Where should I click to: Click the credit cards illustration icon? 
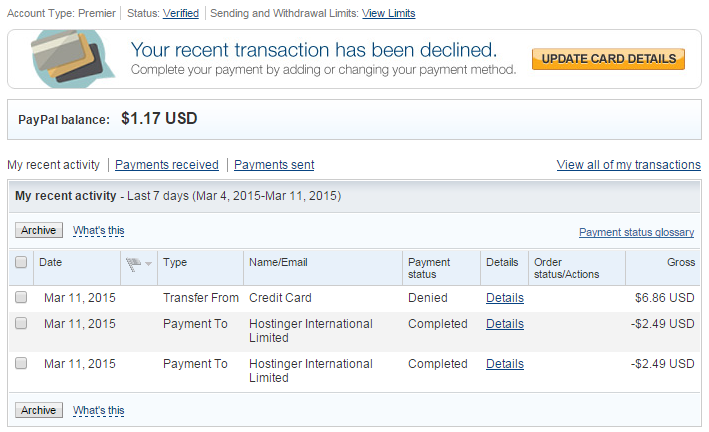[69, 58]
